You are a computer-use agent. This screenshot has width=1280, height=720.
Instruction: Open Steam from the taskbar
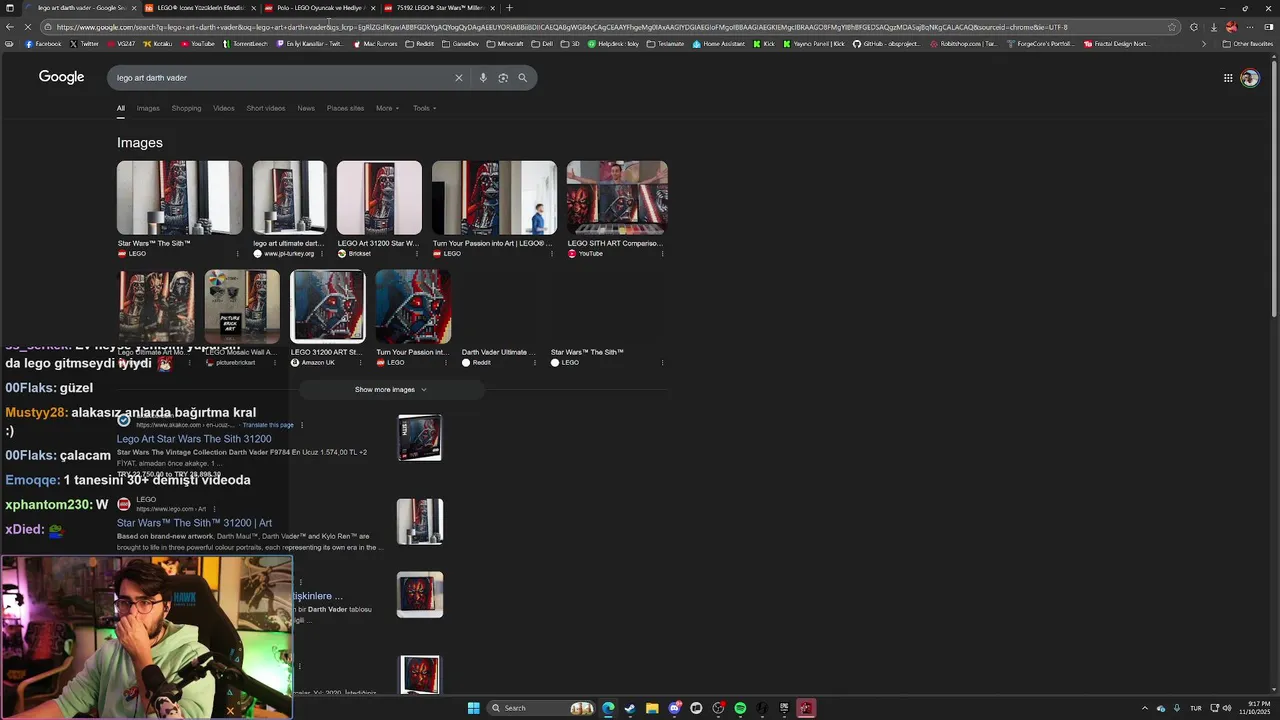pos(630,708)
